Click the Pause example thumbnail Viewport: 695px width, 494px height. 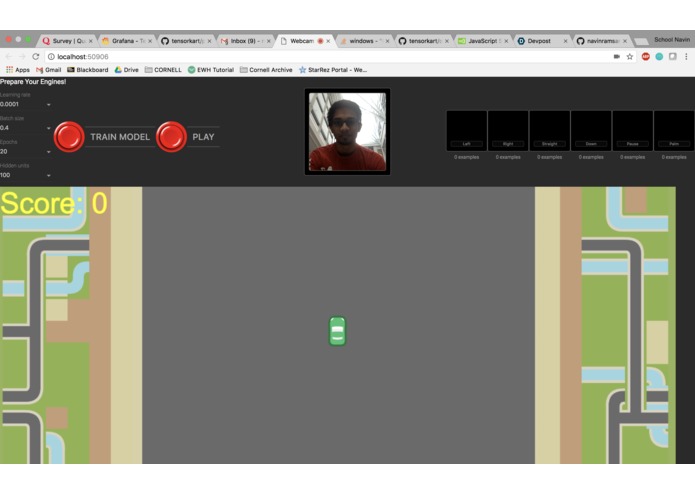(x=633, y=131)
